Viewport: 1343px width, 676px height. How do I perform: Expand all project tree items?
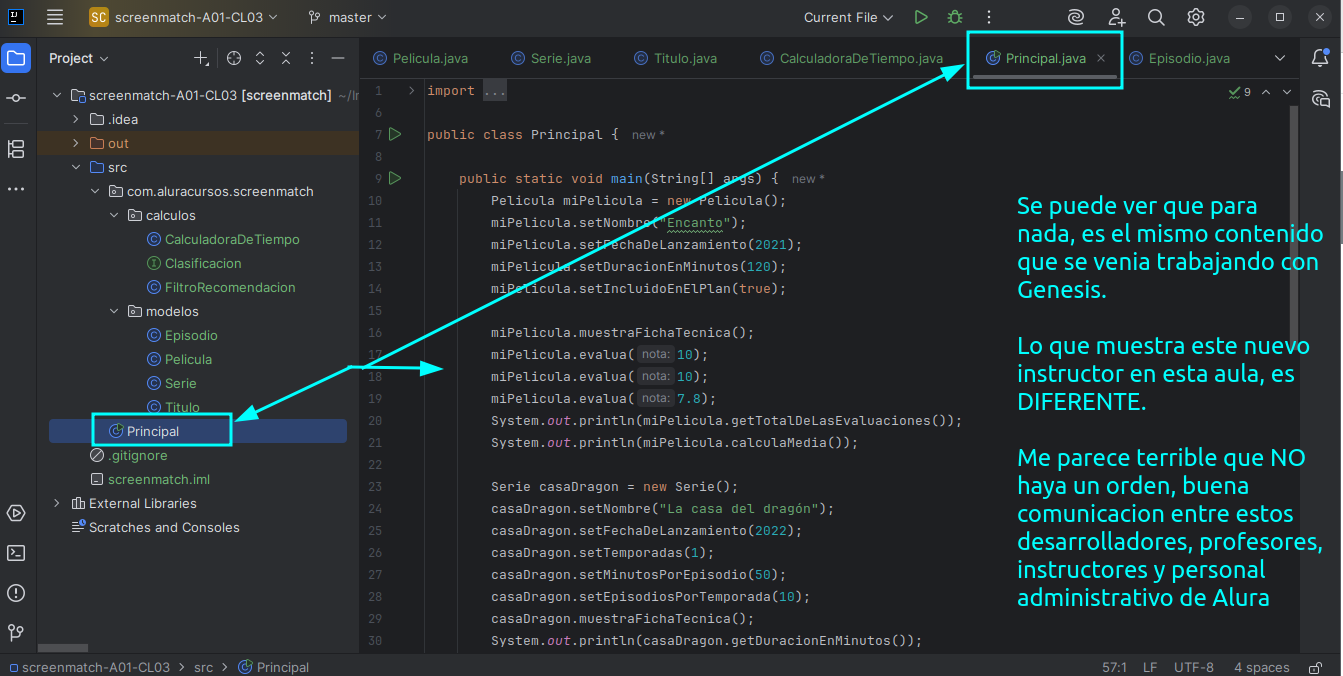coord(260,58)
